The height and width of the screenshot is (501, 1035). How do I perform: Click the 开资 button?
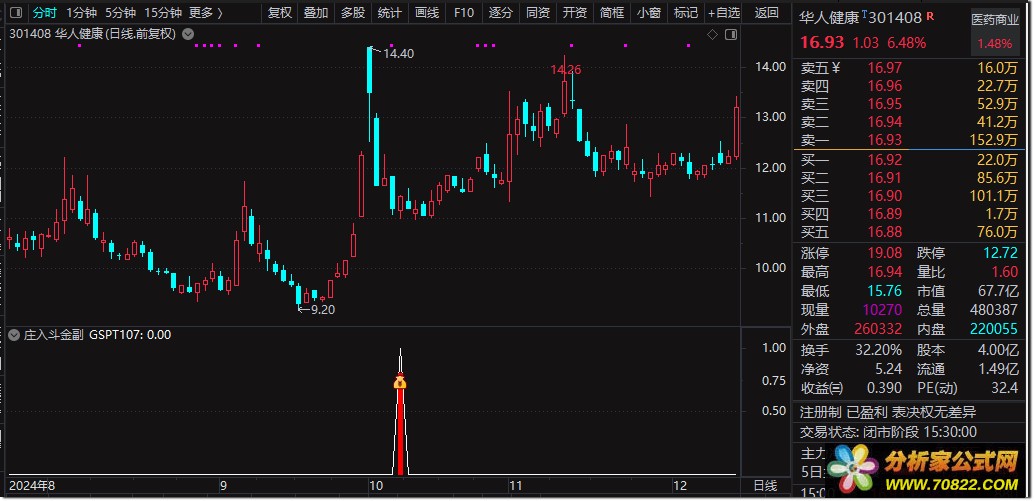574,13
